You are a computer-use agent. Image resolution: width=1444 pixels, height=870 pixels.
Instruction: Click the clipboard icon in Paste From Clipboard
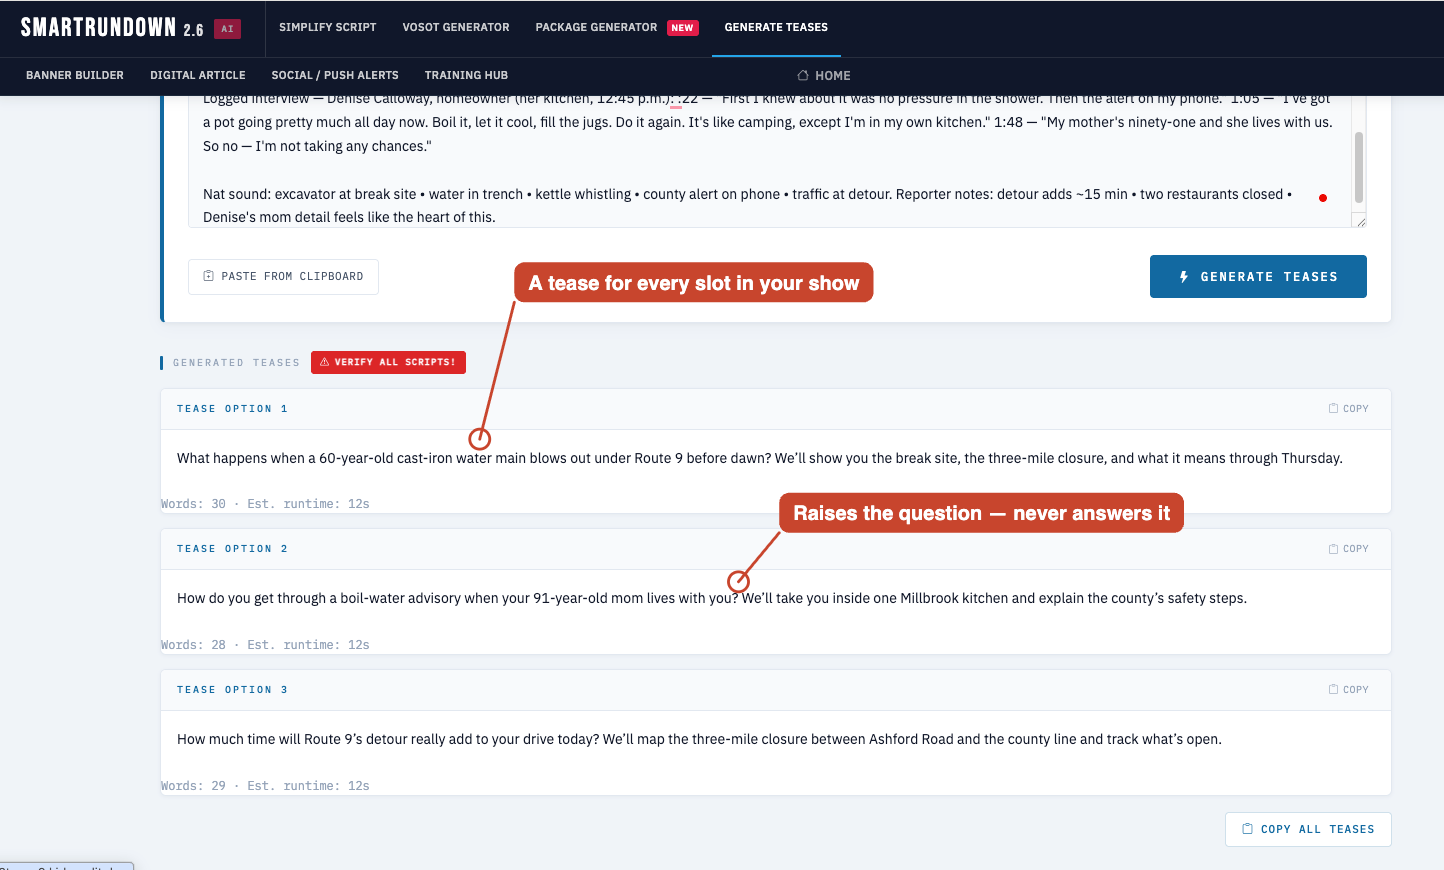(x=209, y=276)
